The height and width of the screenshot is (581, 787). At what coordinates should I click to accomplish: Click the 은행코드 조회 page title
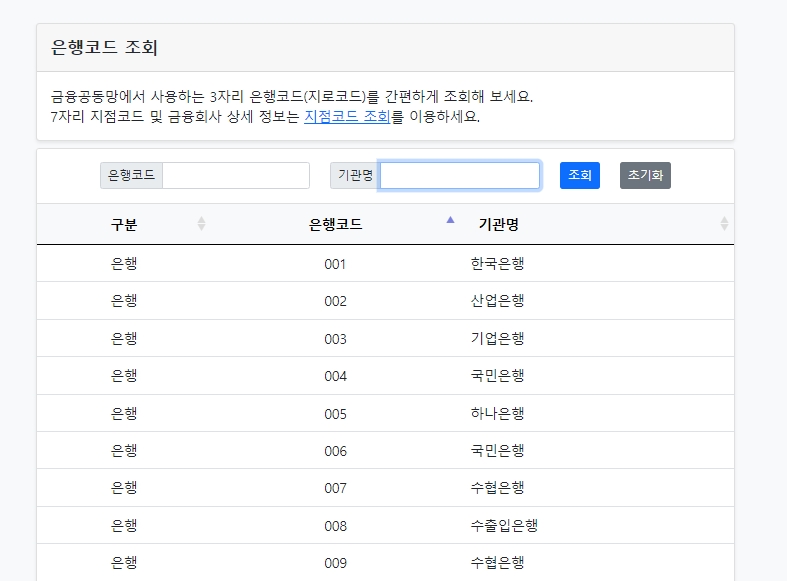pos(104,48)
